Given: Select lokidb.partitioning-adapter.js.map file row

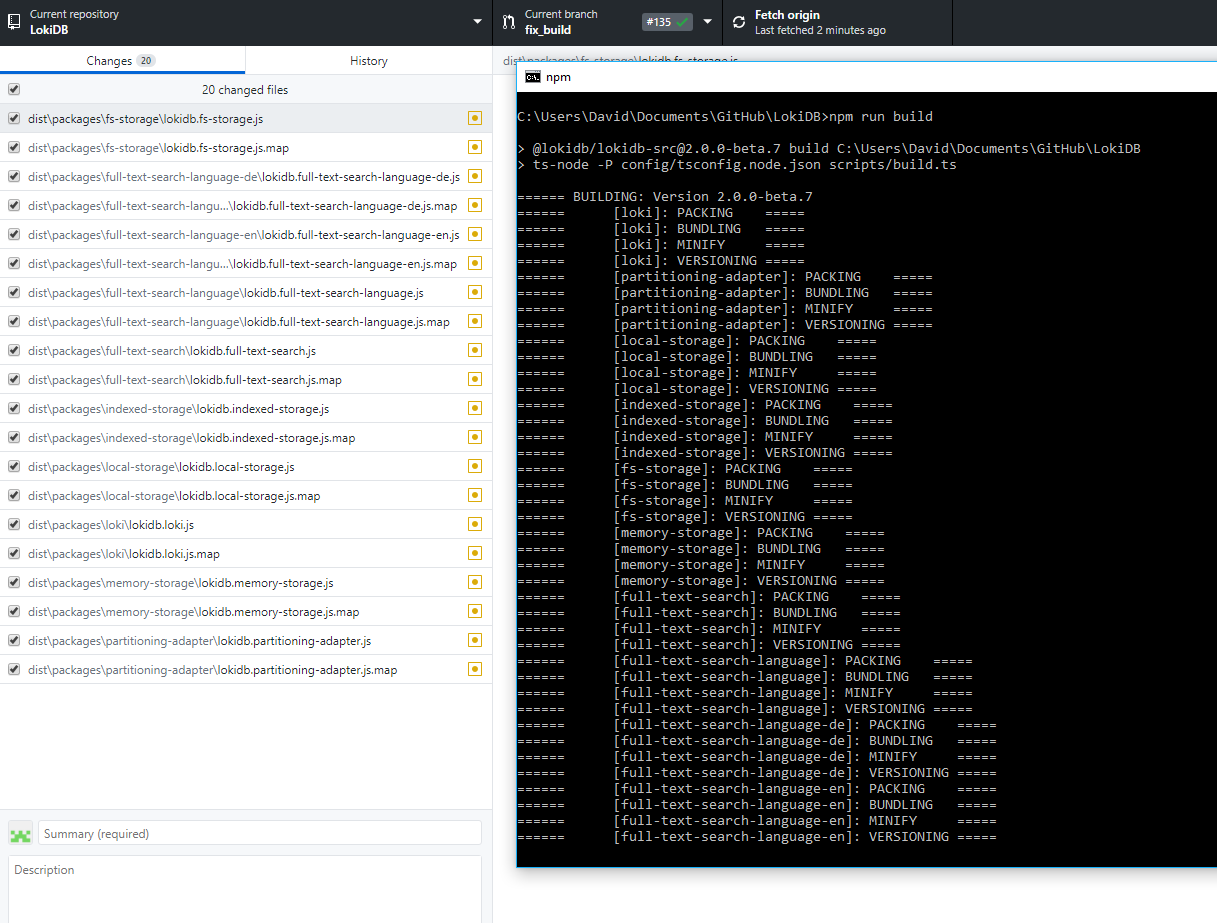Looking at the screenshot, I should pyautogui.click(x=246, y=669).
